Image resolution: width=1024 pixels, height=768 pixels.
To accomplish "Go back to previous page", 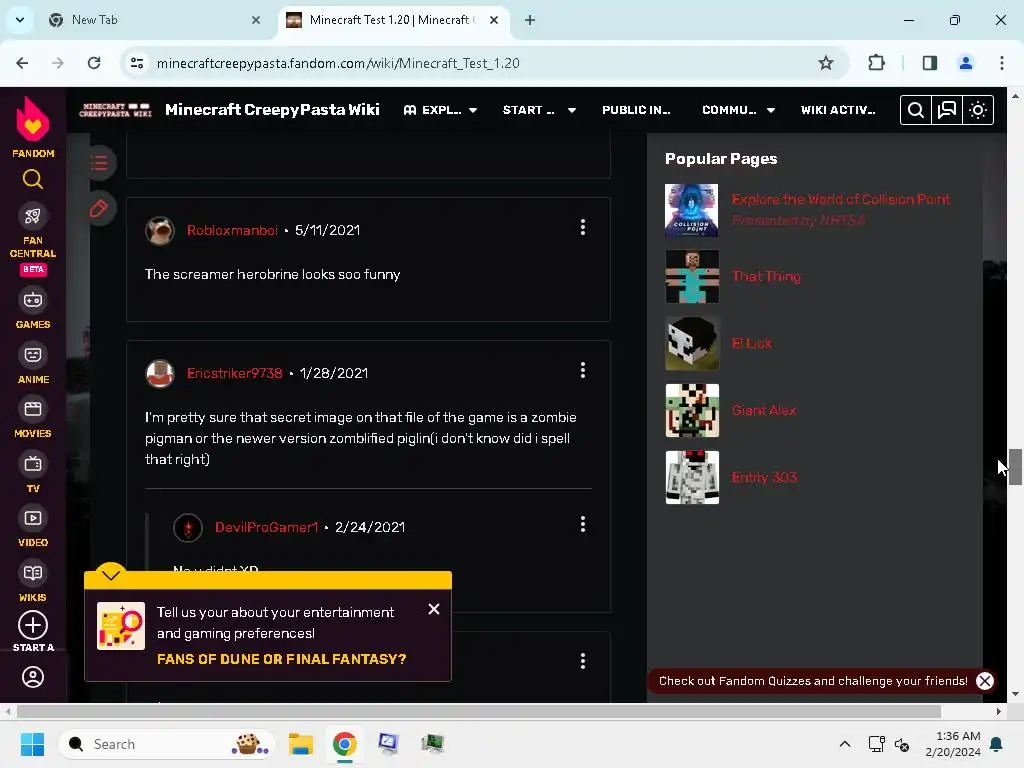I will click(22, 63).
